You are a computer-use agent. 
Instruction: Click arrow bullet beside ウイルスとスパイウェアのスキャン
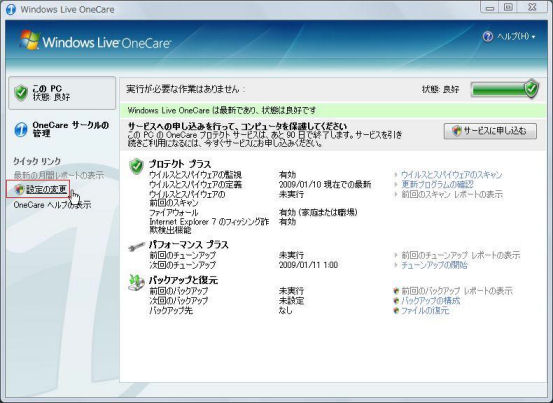396,175
